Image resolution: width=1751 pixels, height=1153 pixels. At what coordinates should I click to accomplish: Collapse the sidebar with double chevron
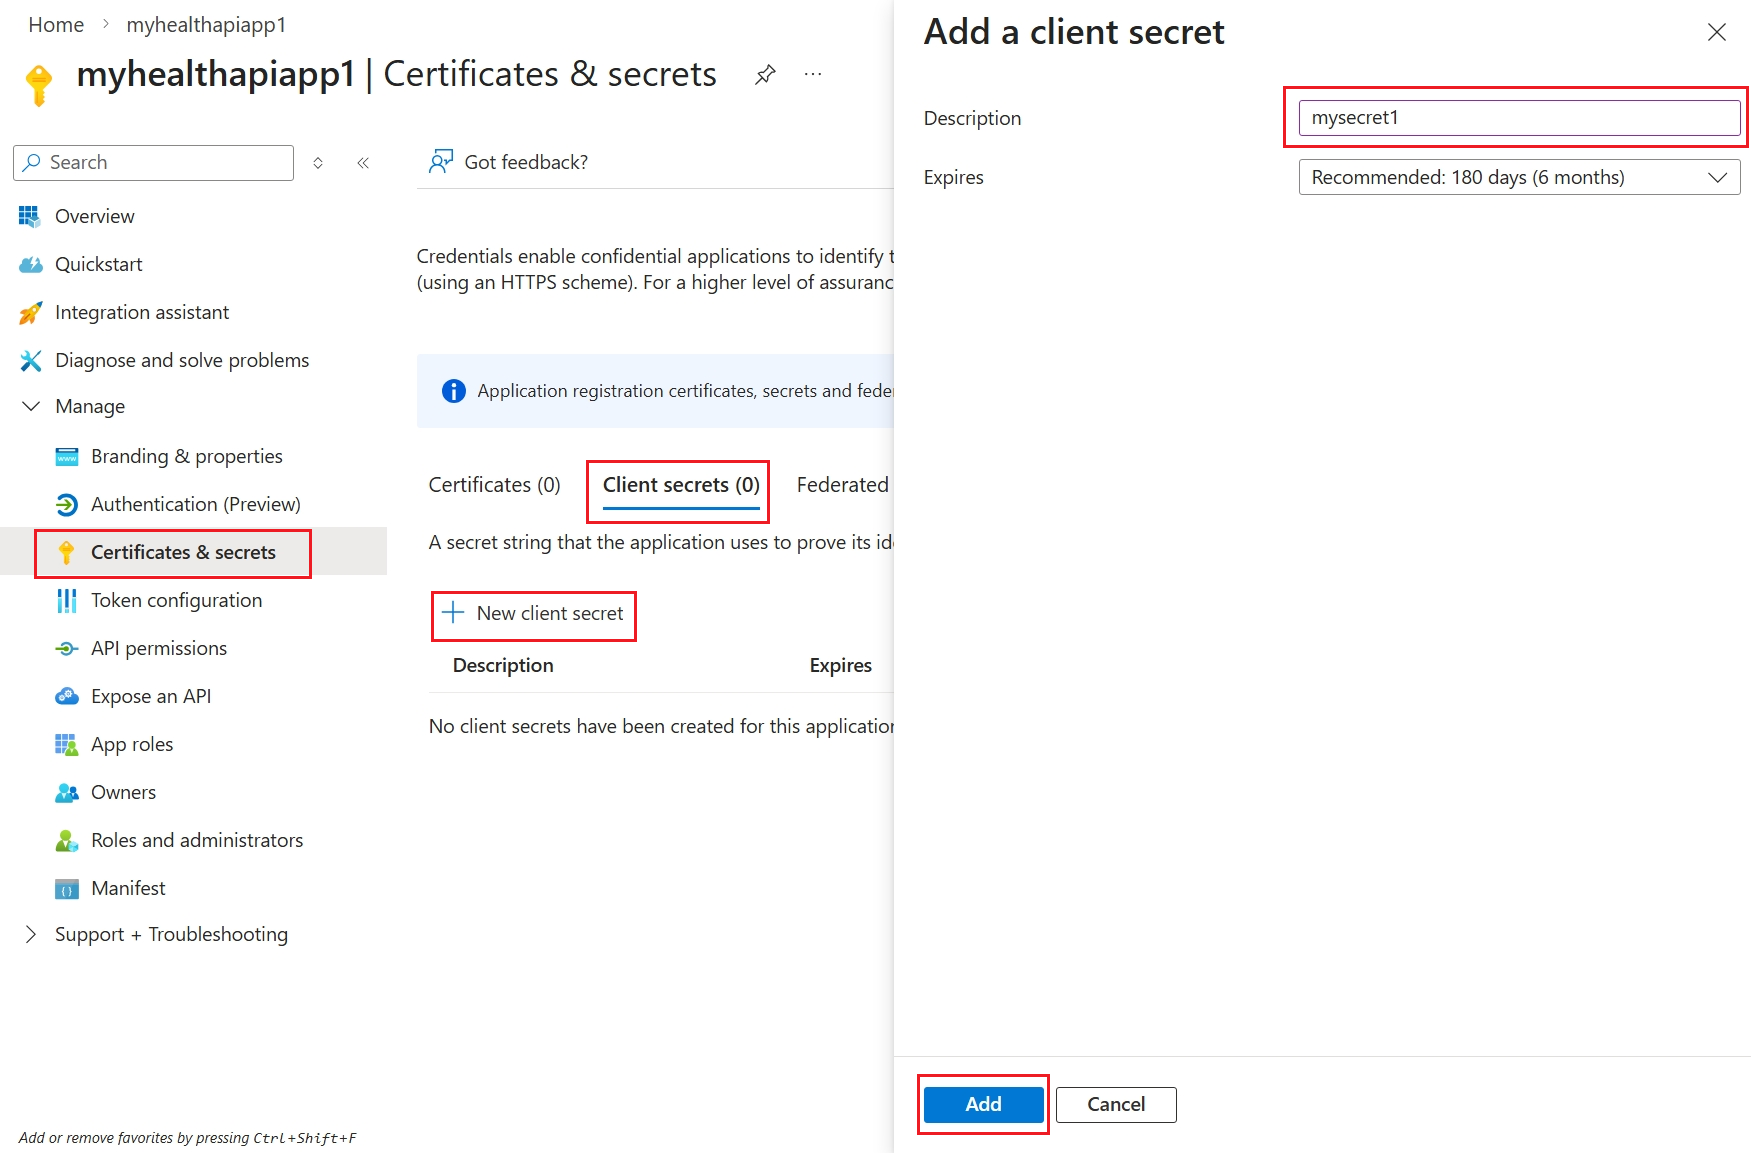click(363, 163)
